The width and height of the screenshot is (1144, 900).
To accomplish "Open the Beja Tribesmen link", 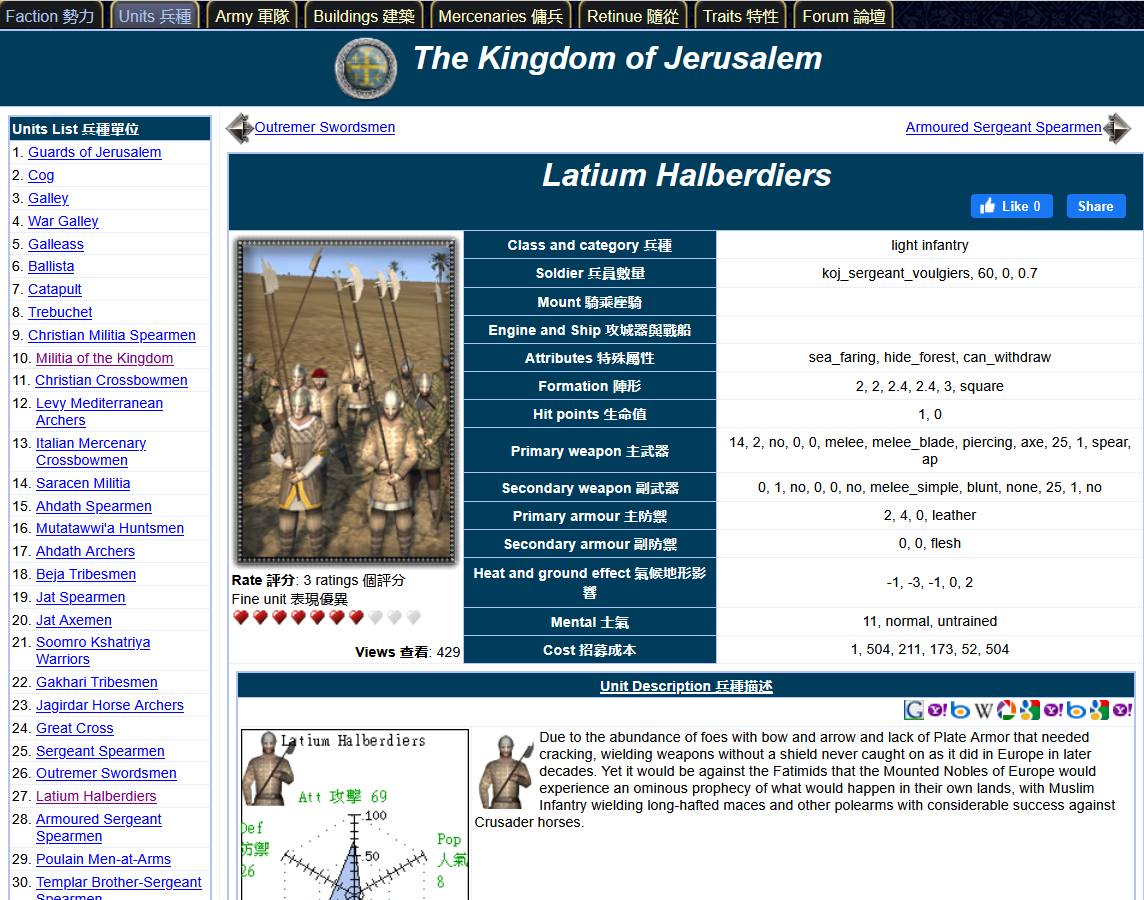I will [x=86, y=575].
